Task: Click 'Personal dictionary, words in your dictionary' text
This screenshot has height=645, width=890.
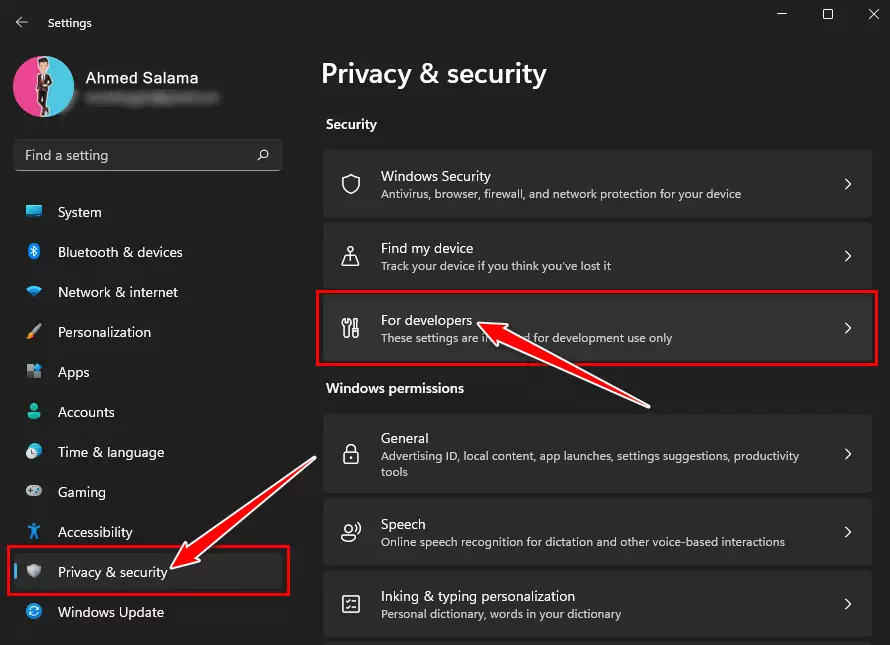Action: pos(501,614)
